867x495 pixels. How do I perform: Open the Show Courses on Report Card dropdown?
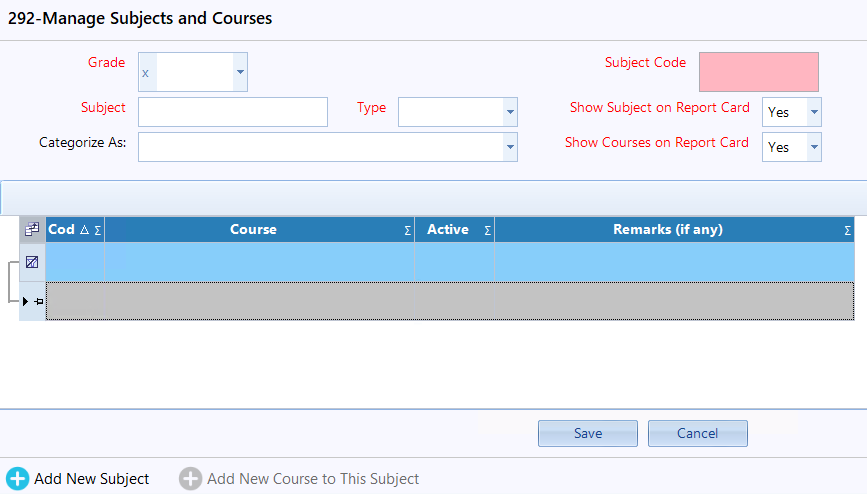(814, 147)
